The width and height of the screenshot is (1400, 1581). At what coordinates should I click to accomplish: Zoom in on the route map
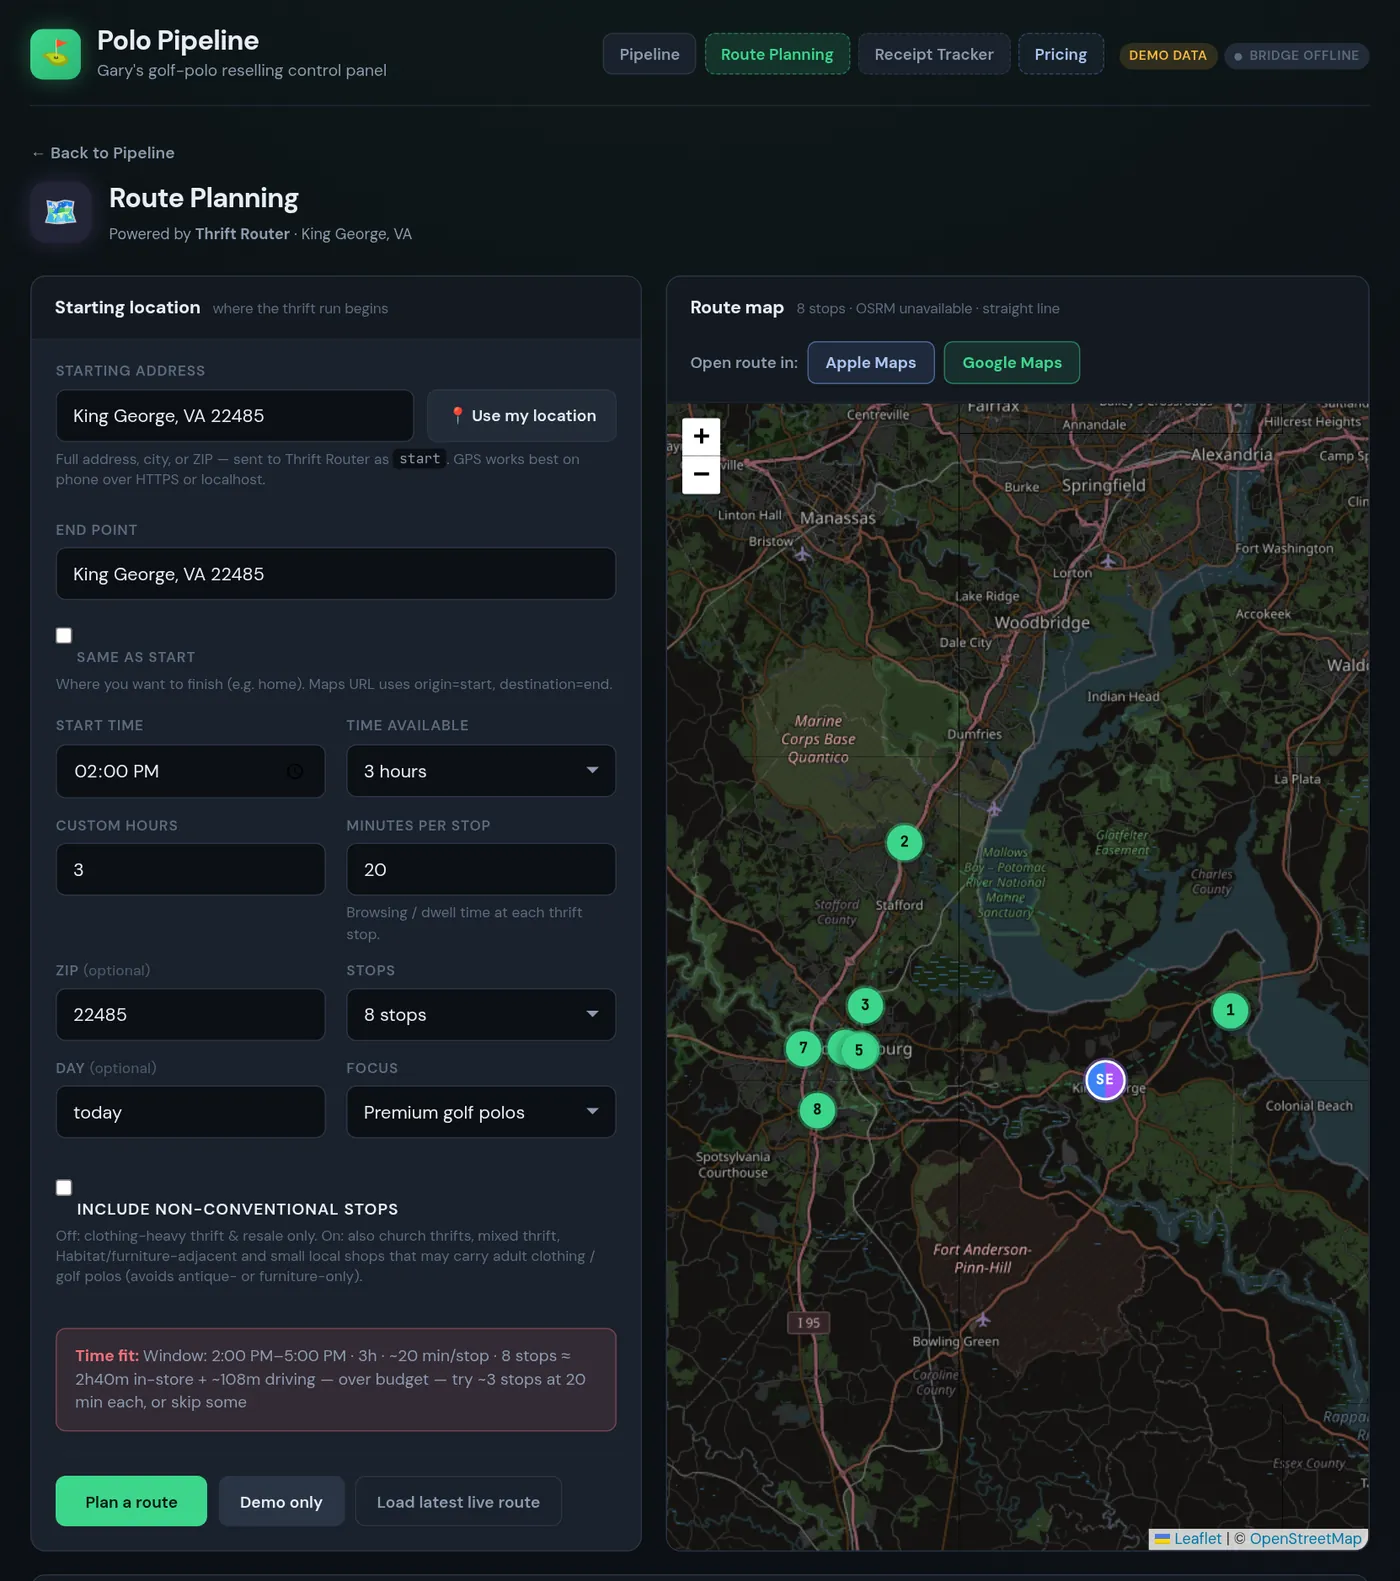click(x=701, y=437)
